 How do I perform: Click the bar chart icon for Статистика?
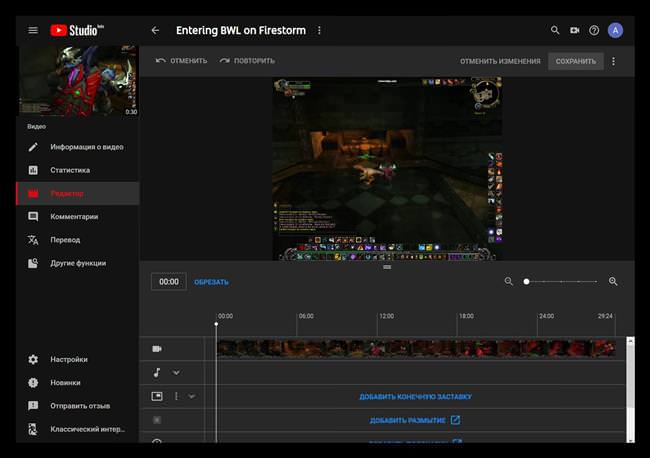[x=33, y=170]
